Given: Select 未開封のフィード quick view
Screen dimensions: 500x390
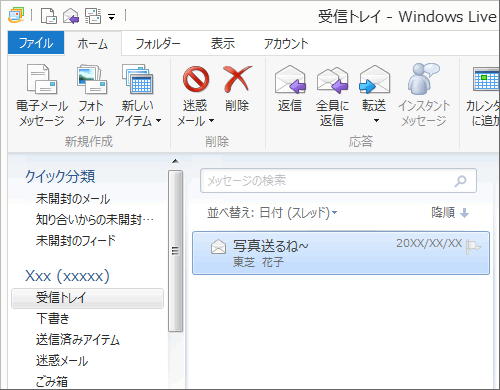Looking at the screenshot, I should pyautogui.click(x=76, y=240).
